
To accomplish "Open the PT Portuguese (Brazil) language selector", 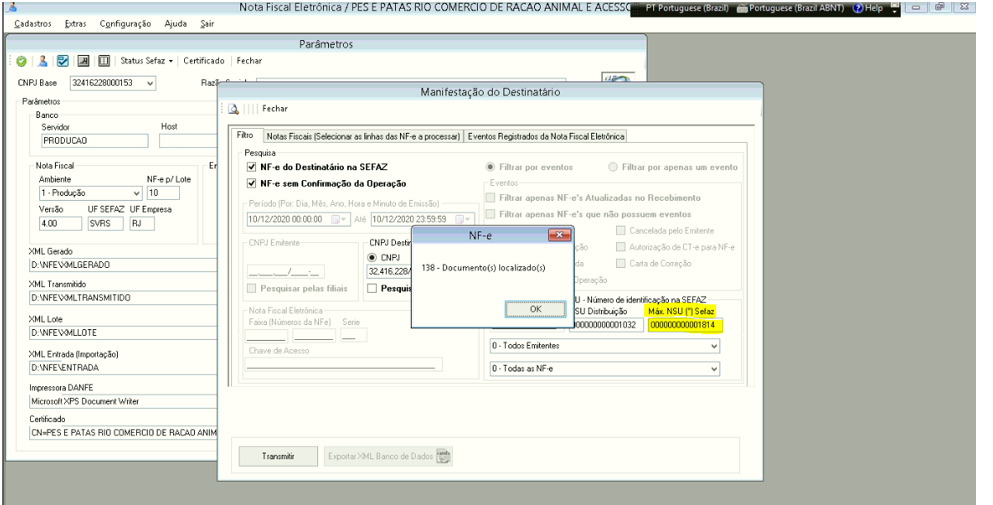I will pos(688,8).
